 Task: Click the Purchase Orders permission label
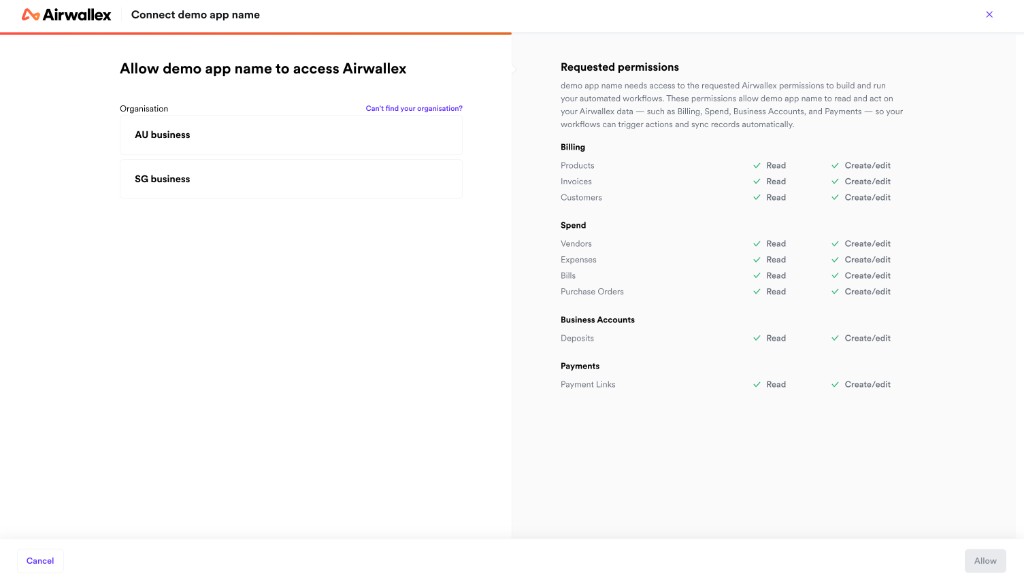592,291
